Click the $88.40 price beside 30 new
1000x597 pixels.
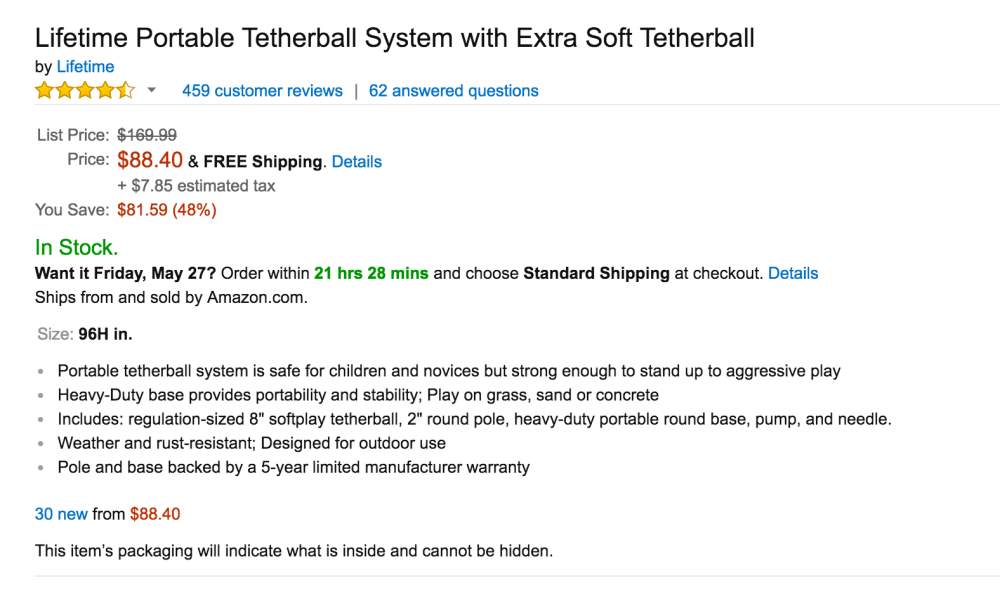(x=155, y=514)
